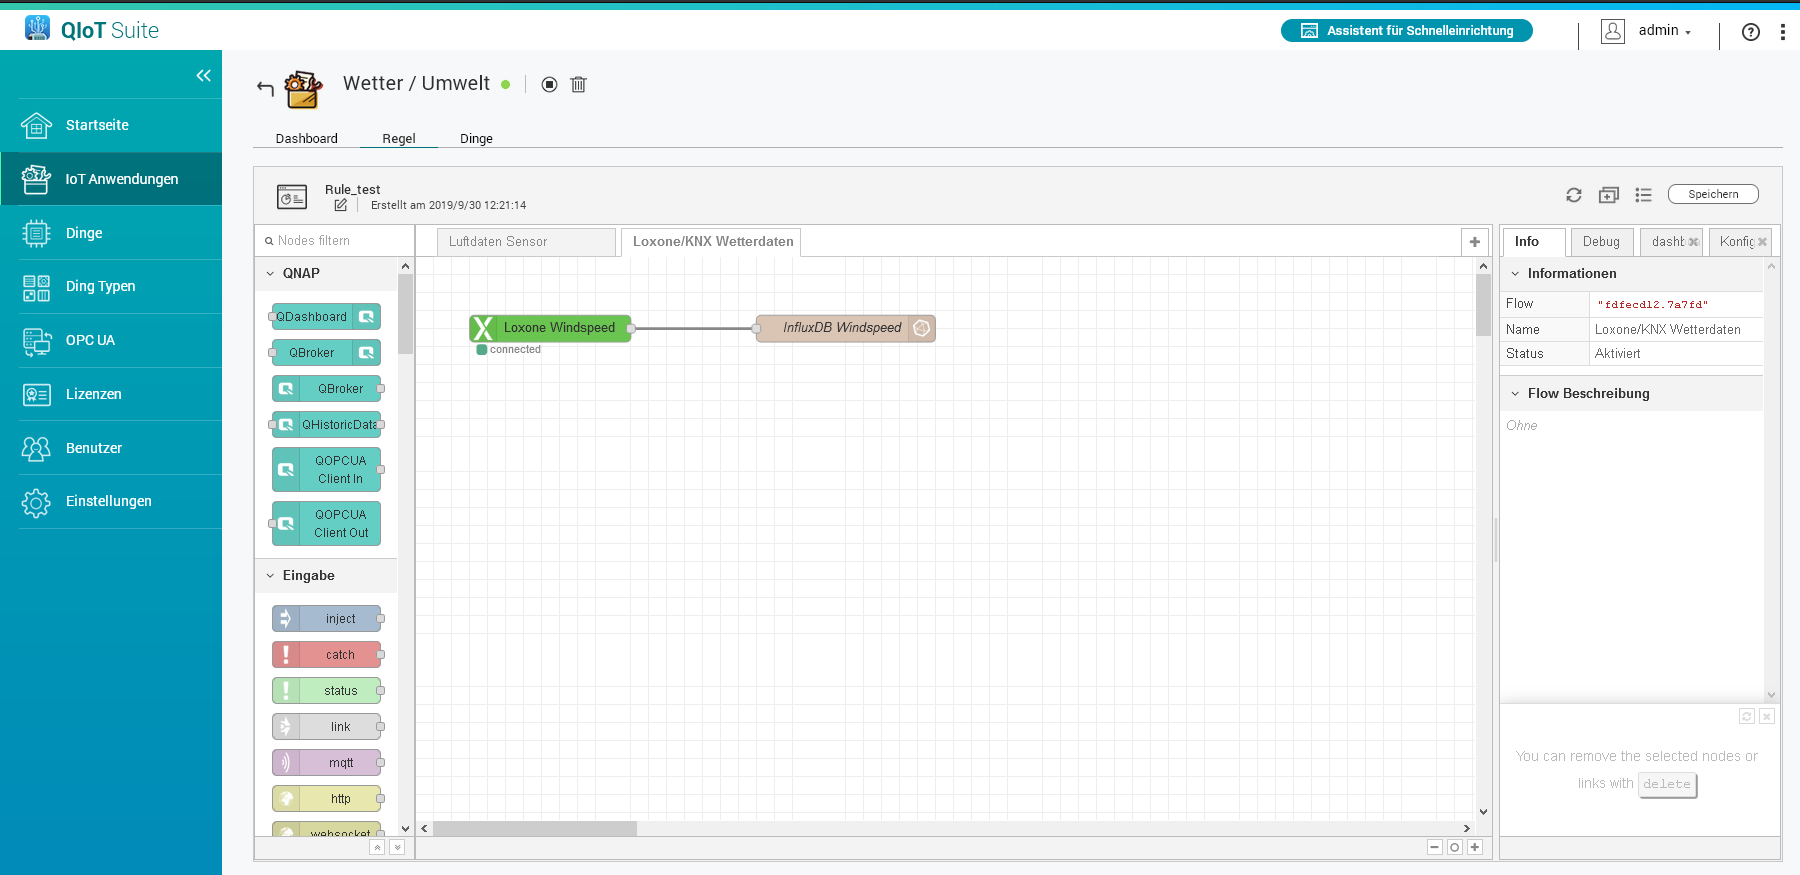Screen dimensions: 1800x875
Task: Open the Info sidebar tab
Action: (1532, 242)
